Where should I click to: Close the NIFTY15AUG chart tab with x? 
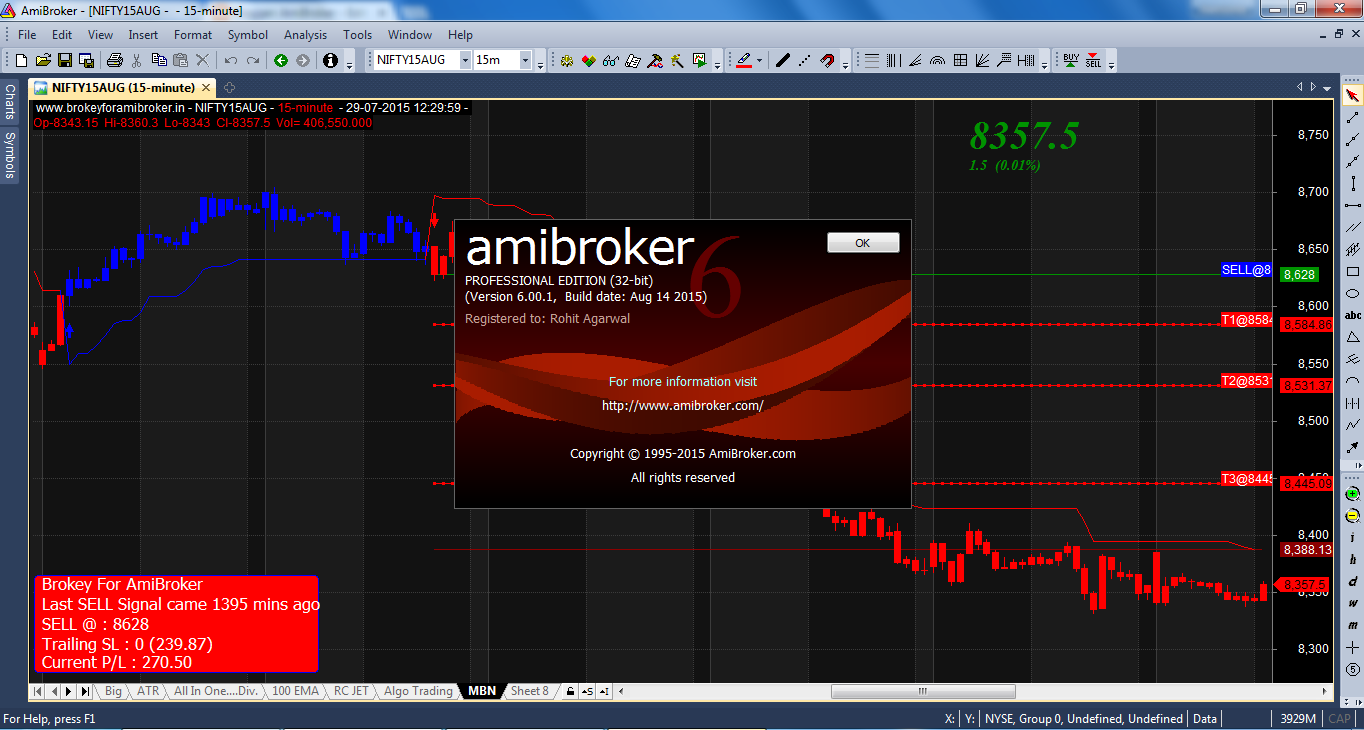click(x=207, y=87)
